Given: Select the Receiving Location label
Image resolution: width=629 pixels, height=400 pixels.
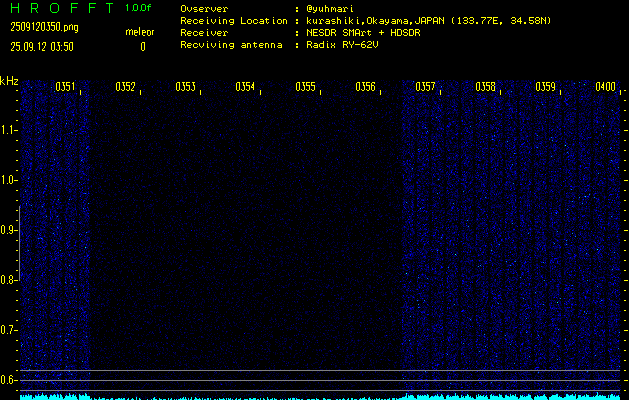Looking at the screenshot, I should (x=234, y=21).
